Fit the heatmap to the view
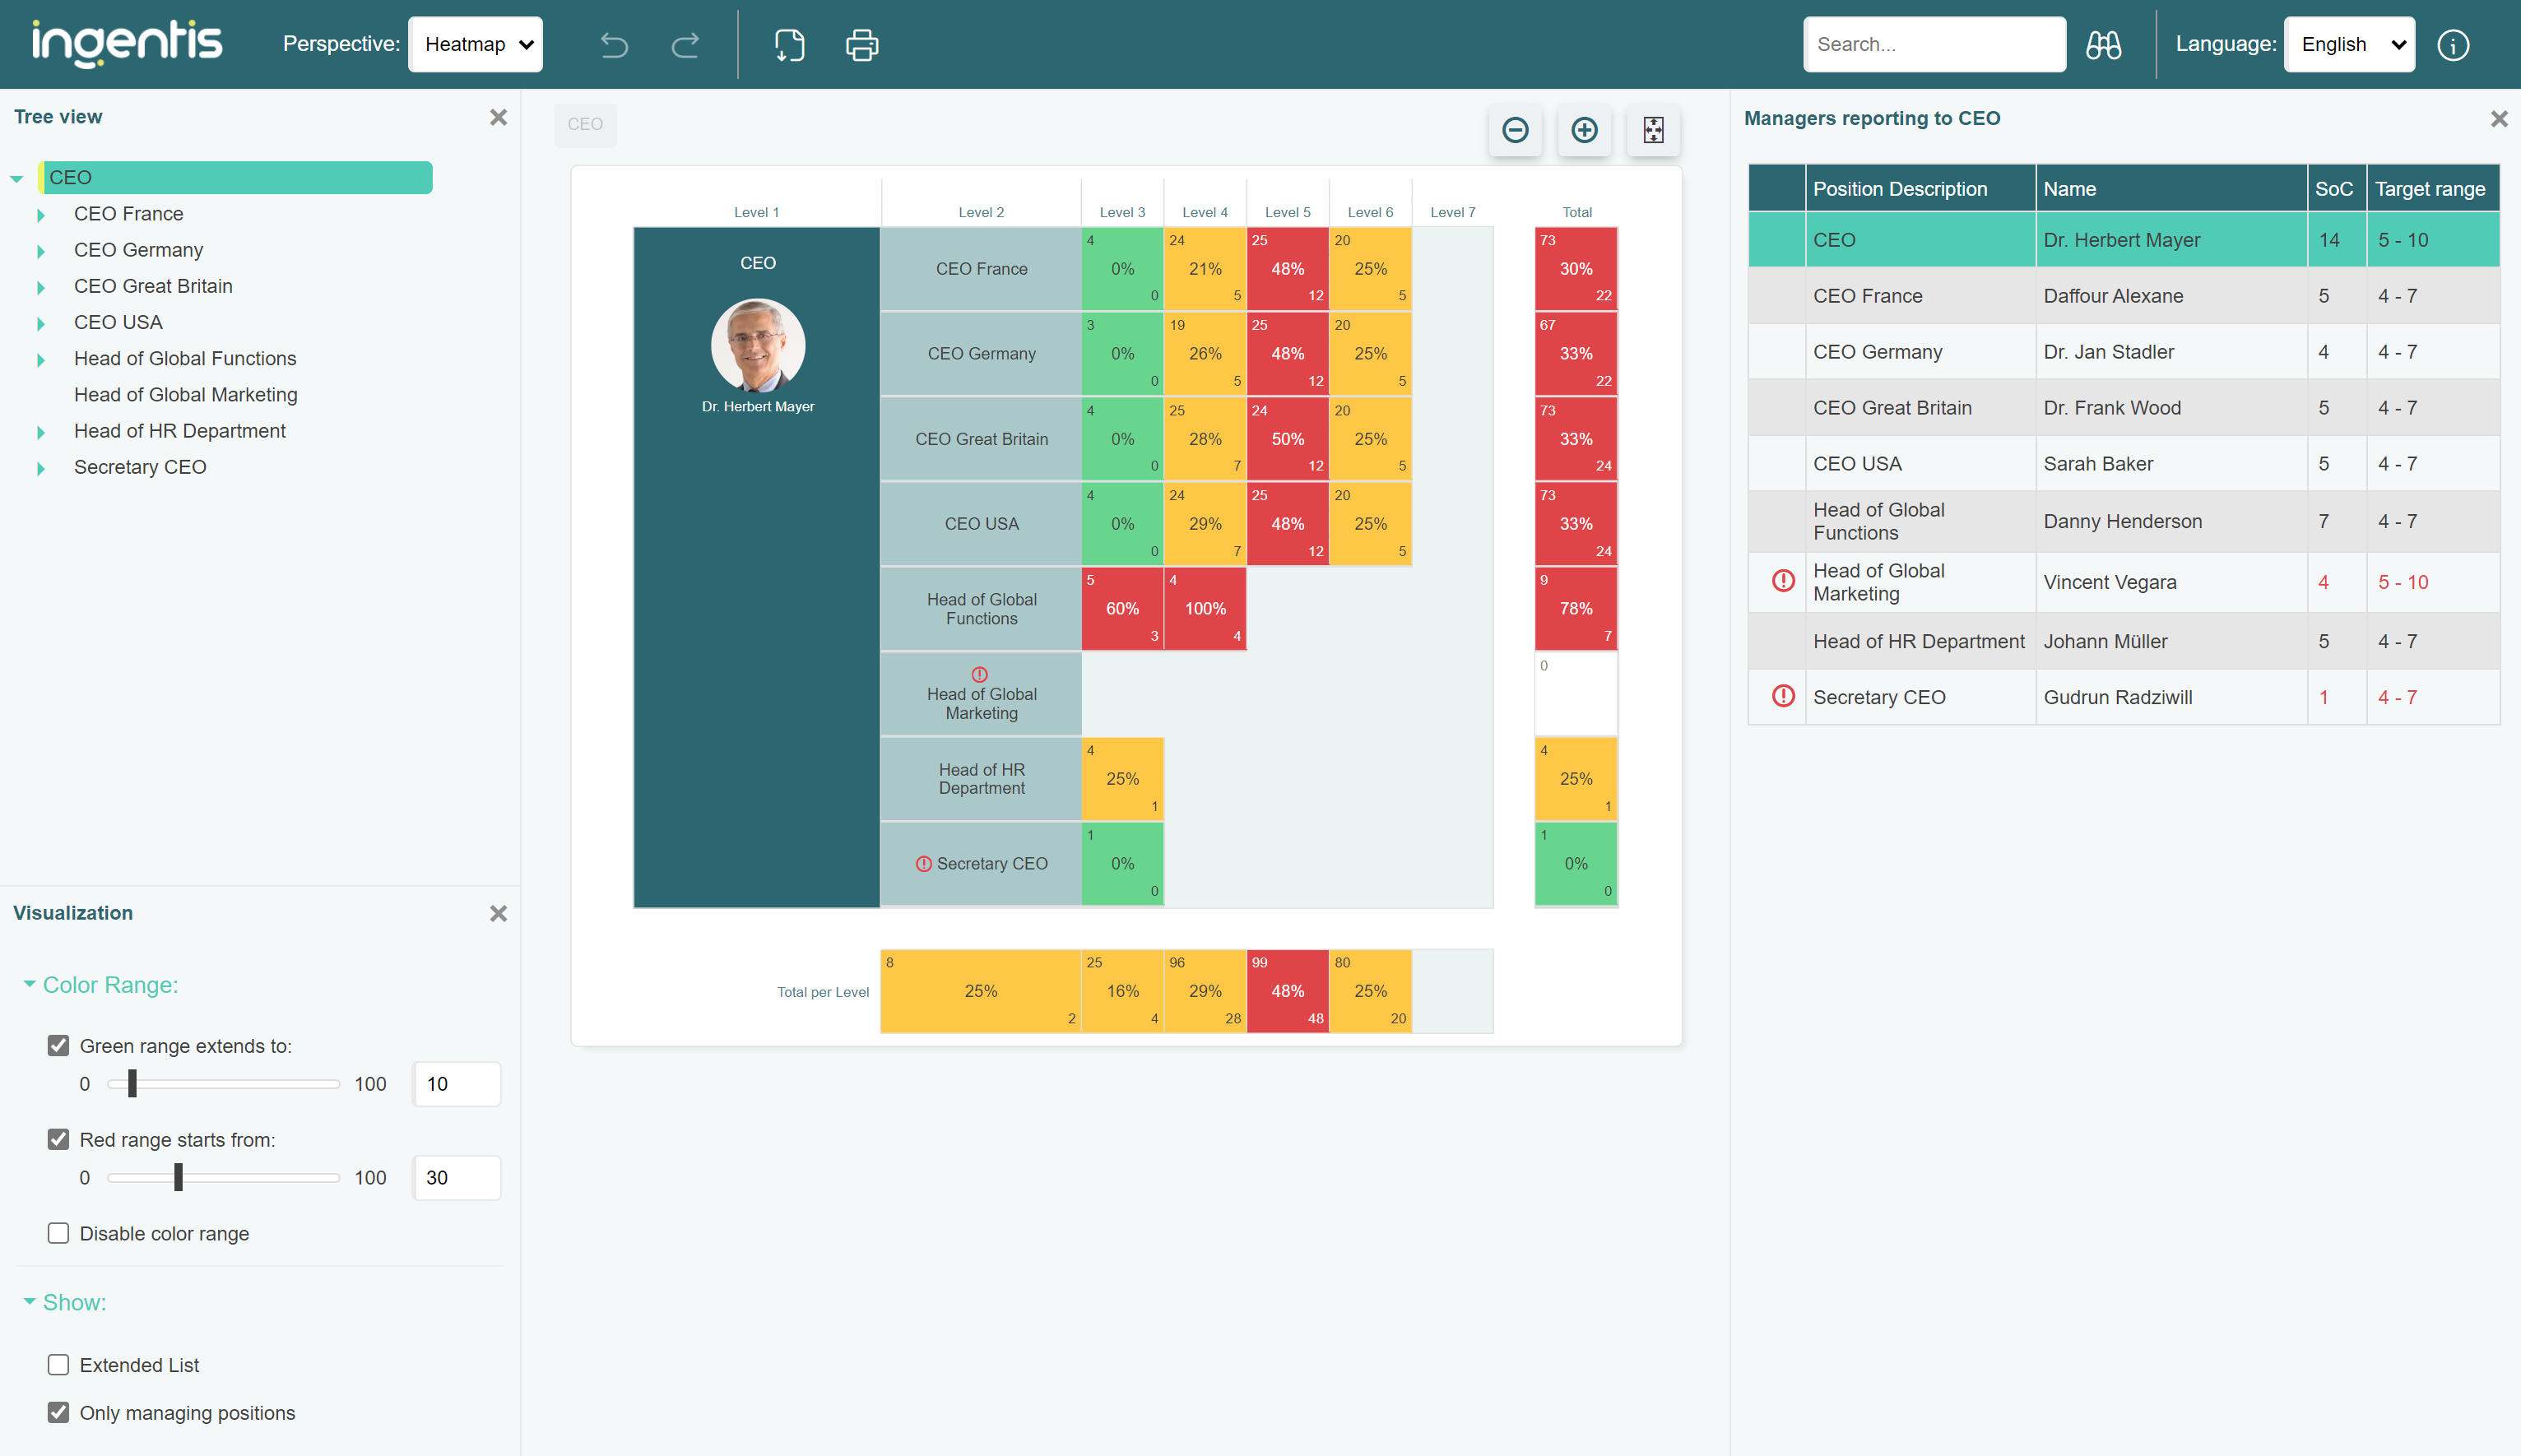This screenshot has width=2521, height=1456. coord(1653,130)
